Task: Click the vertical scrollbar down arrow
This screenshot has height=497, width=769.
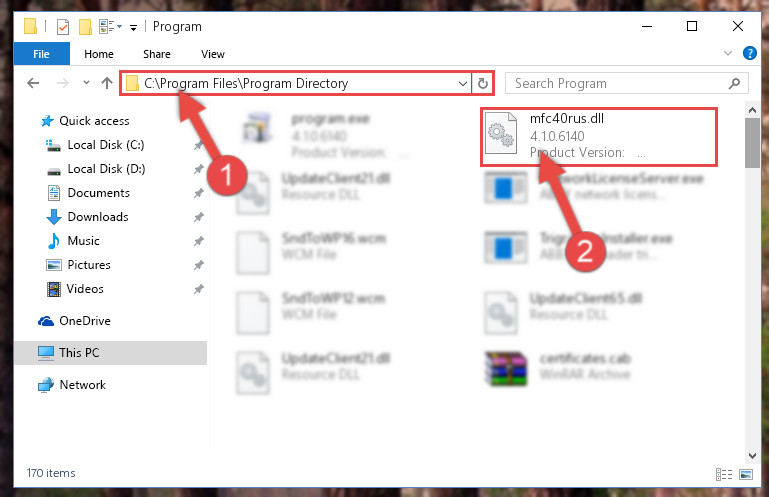Action: [x=752, y=455]
